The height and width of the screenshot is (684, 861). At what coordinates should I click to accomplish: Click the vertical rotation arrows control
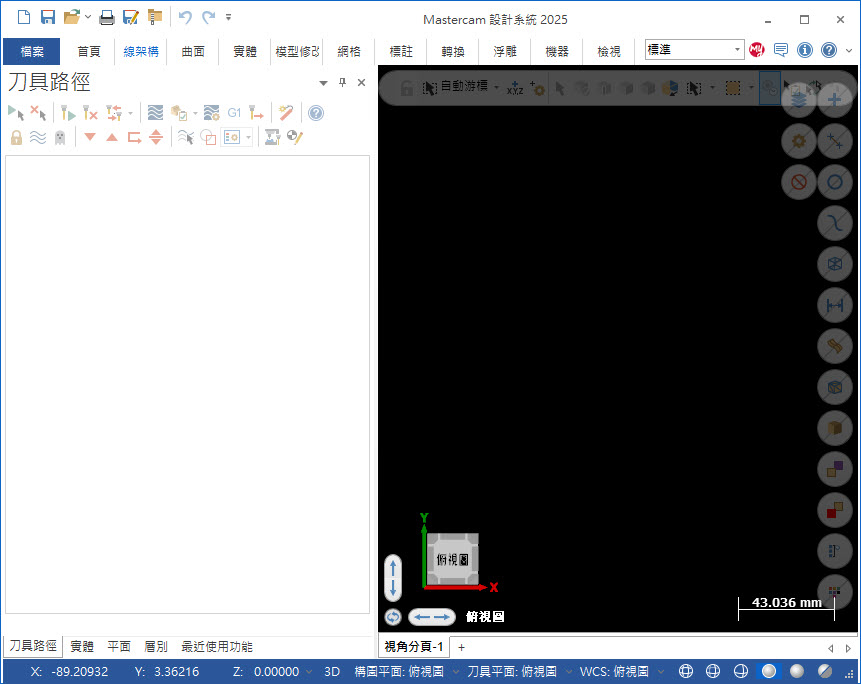point(393,578)
